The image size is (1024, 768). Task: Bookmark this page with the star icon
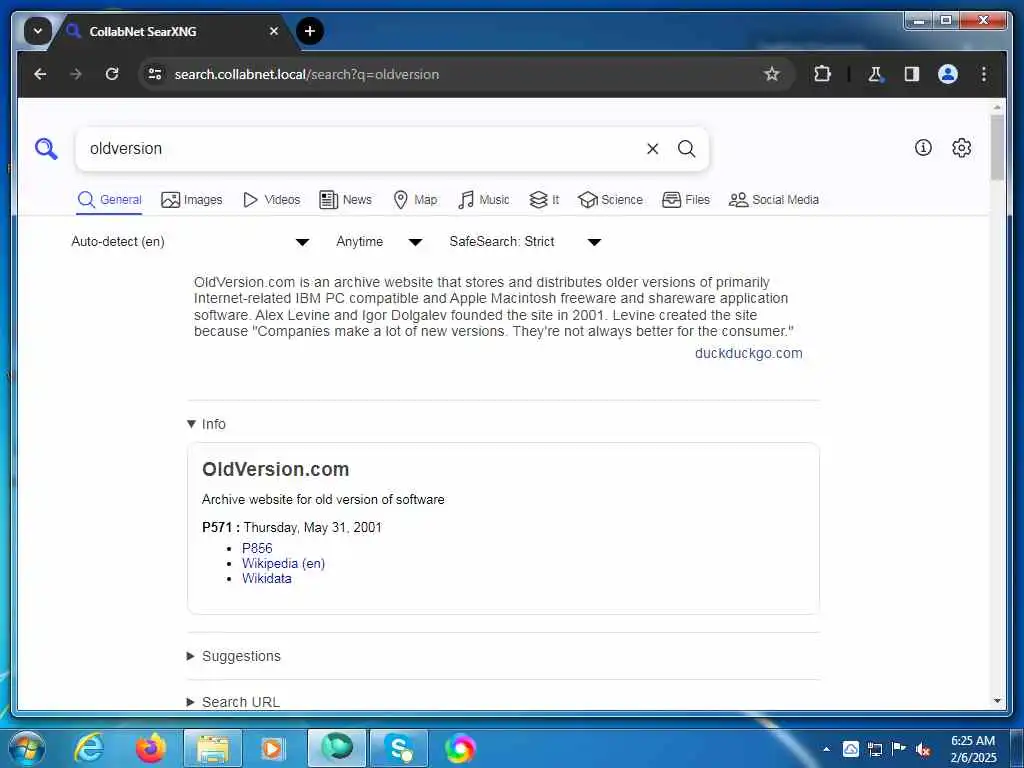tap(772, 74)
